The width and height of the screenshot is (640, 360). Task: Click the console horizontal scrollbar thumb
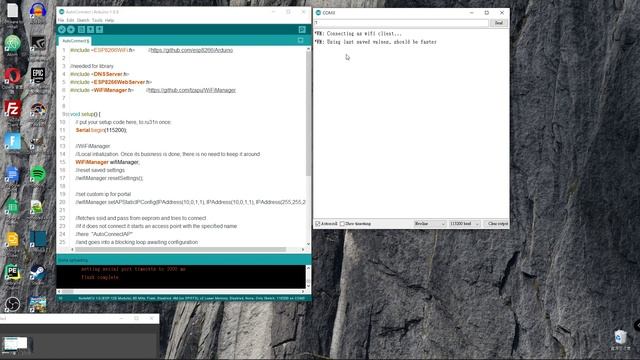coord(67,291)
